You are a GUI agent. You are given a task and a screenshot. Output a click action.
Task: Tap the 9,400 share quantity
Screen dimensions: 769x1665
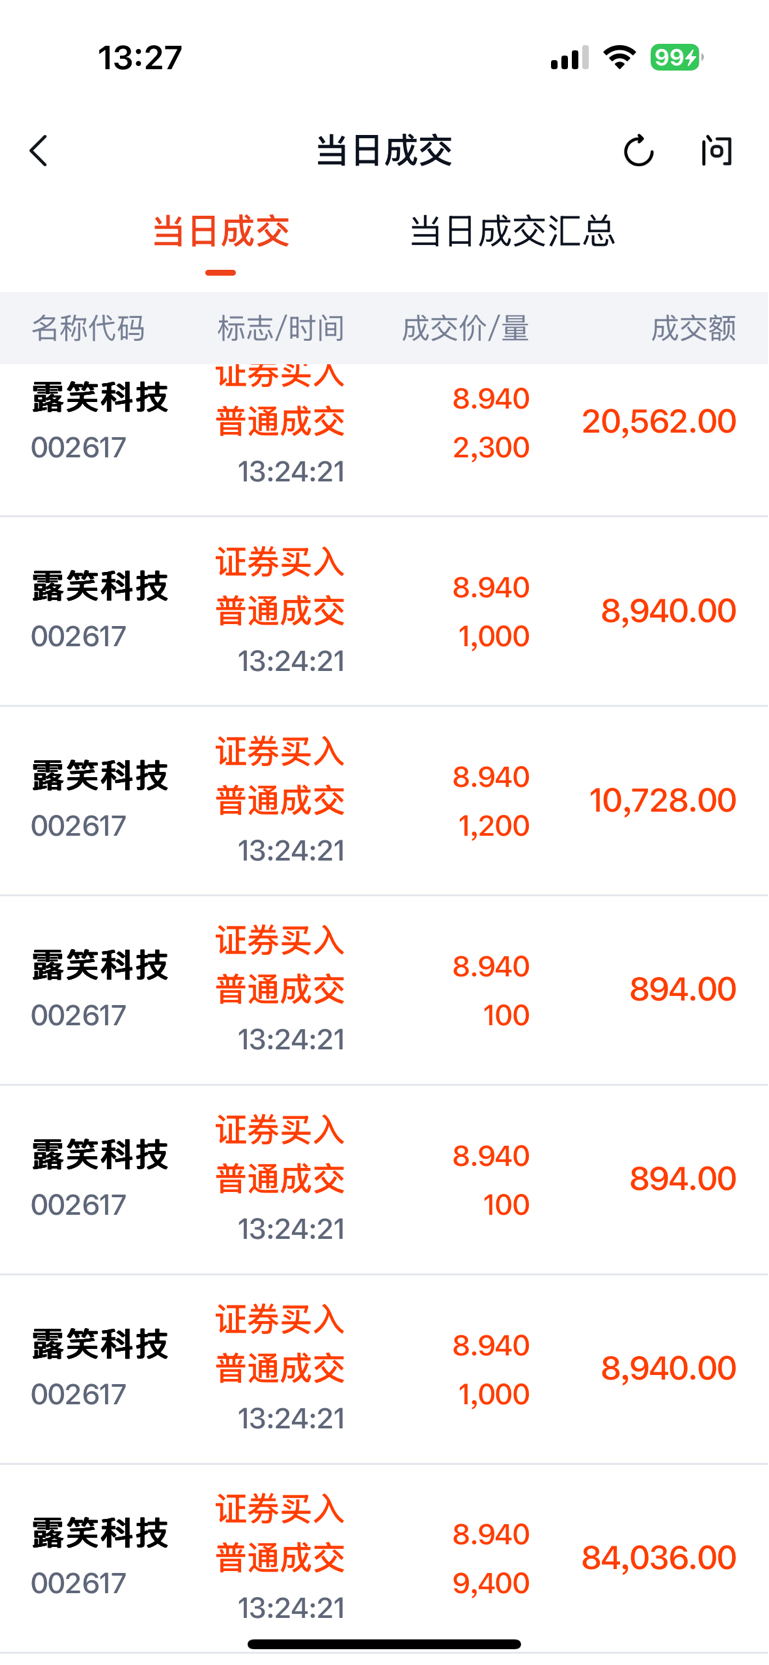(x=491, y=1583)
